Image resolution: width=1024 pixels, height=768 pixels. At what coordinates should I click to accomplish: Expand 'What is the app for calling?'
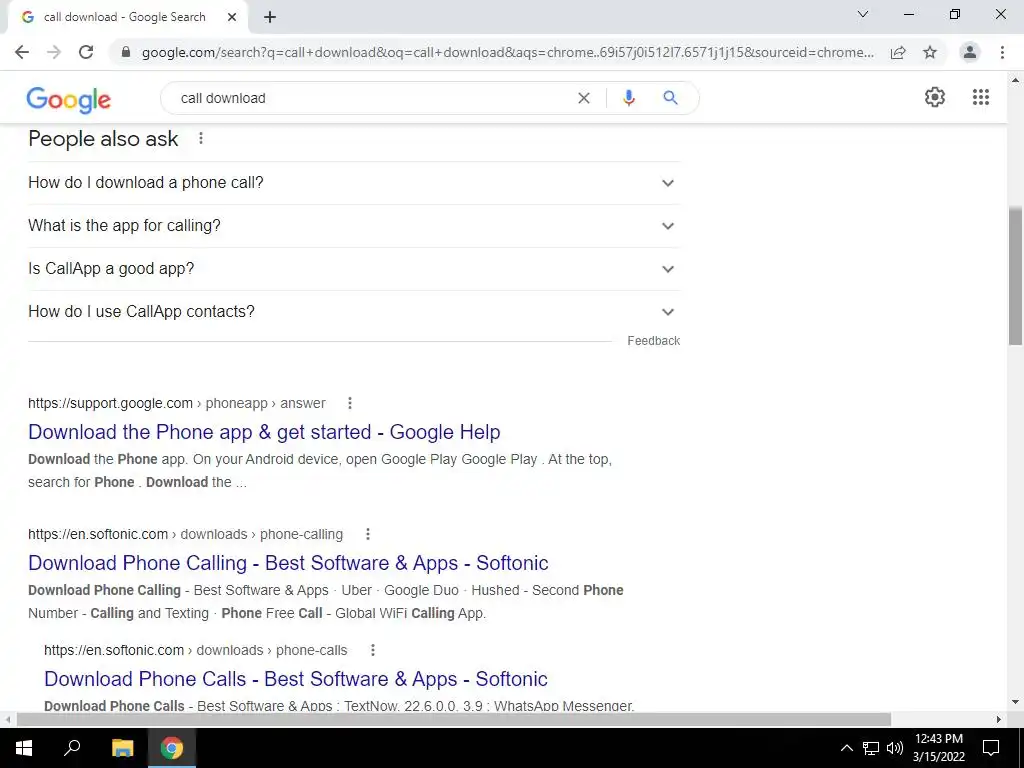354,226
